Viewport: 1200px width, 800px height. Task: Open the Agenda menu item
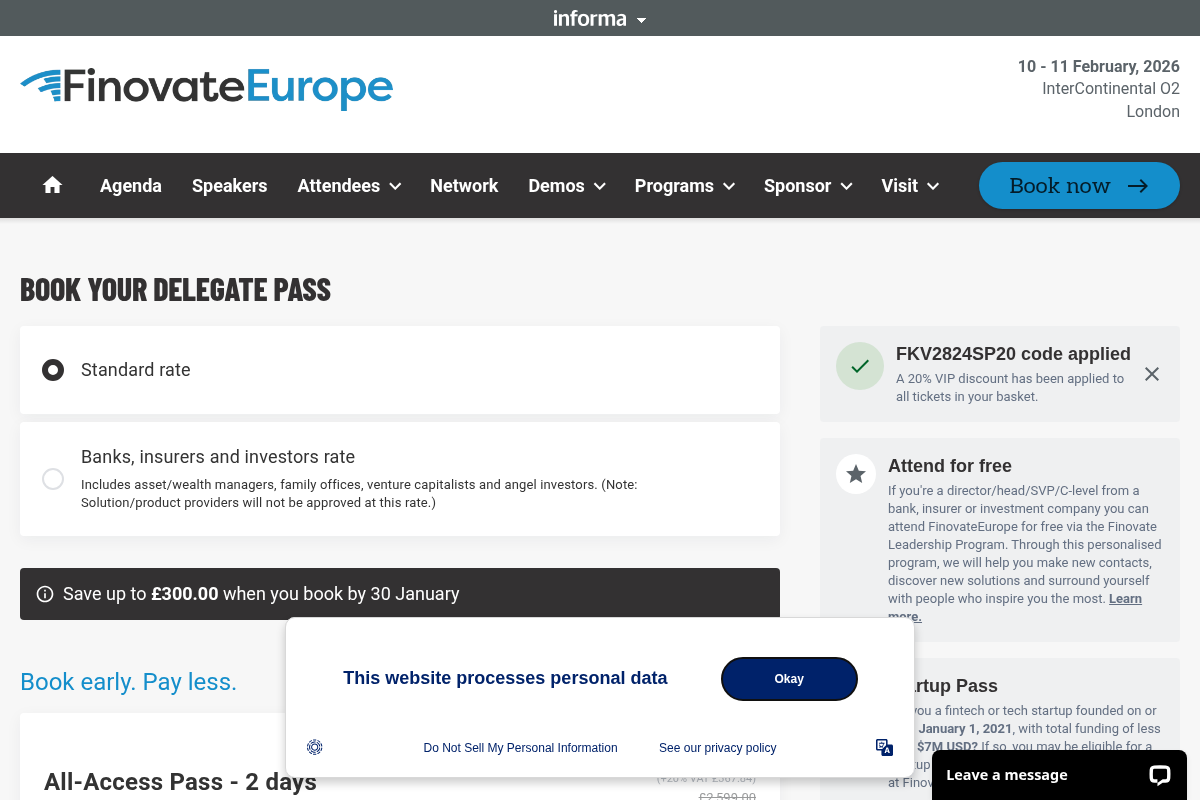point(131,186)
